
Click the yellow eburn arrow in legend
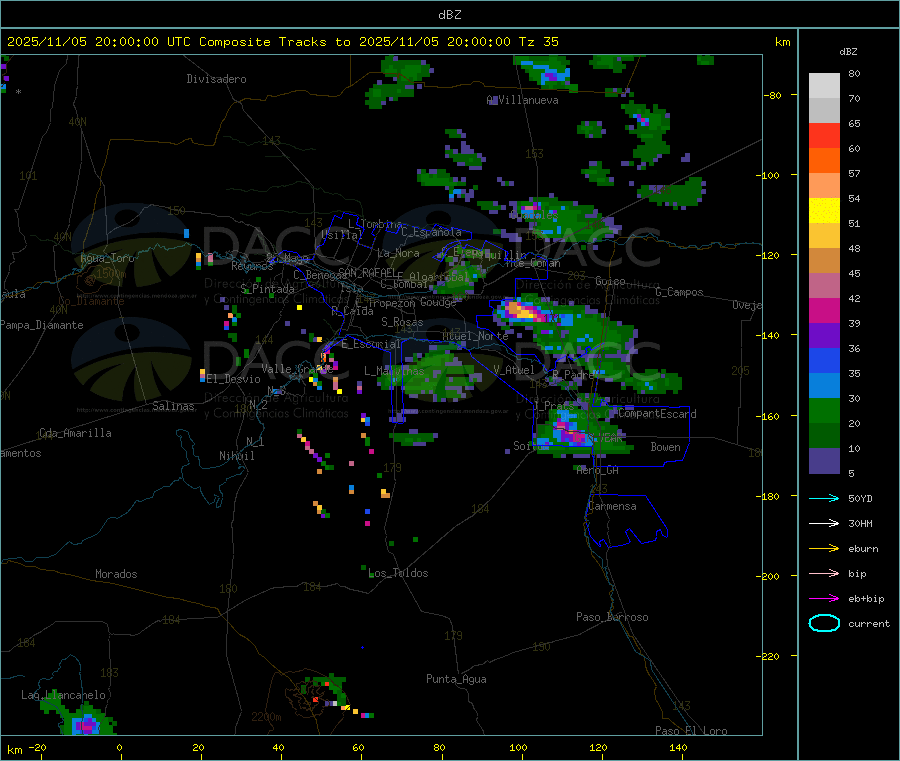coord(824,549)
